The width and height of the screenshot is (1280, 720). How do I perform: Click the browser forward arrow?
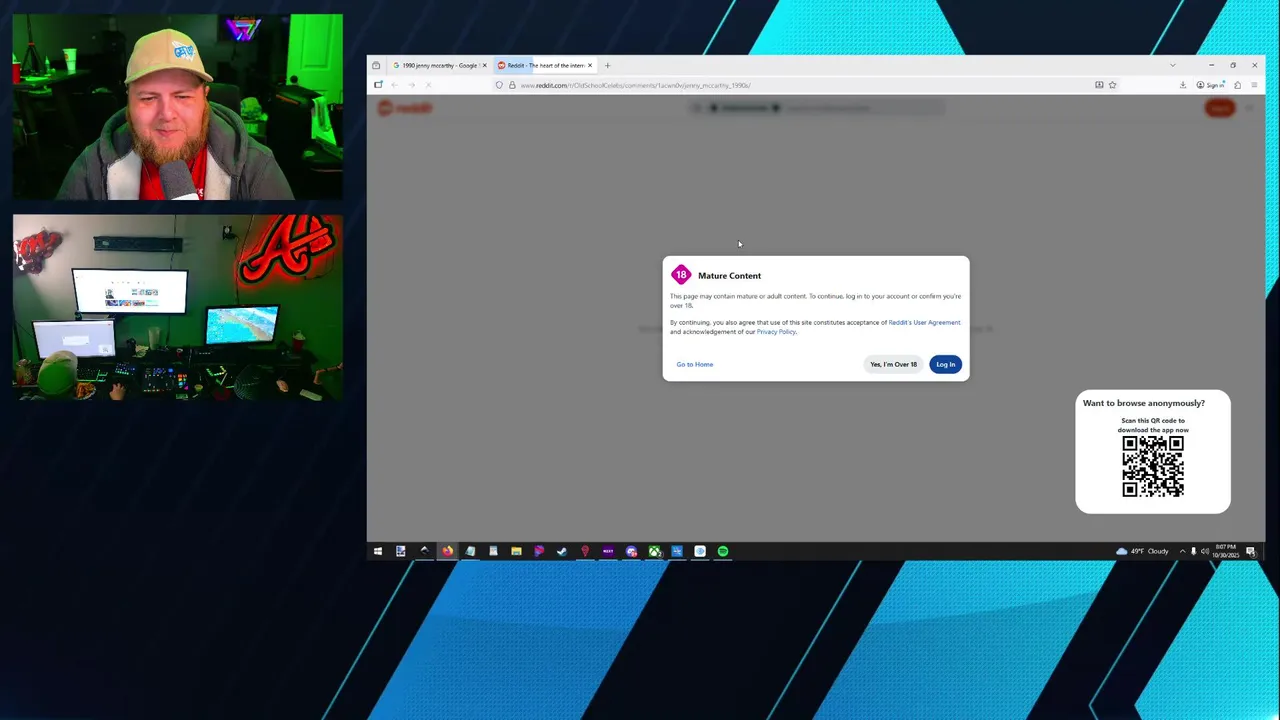click(411, 85)
